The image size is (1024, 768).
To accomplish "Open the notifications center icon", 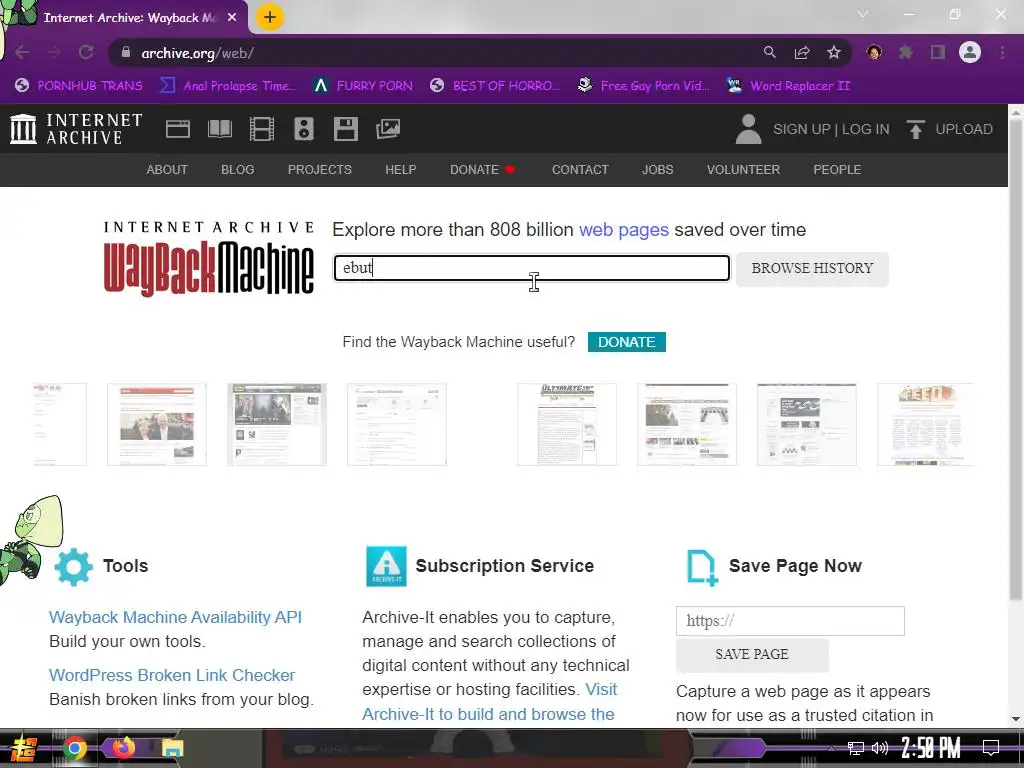I will click(991, 748).
